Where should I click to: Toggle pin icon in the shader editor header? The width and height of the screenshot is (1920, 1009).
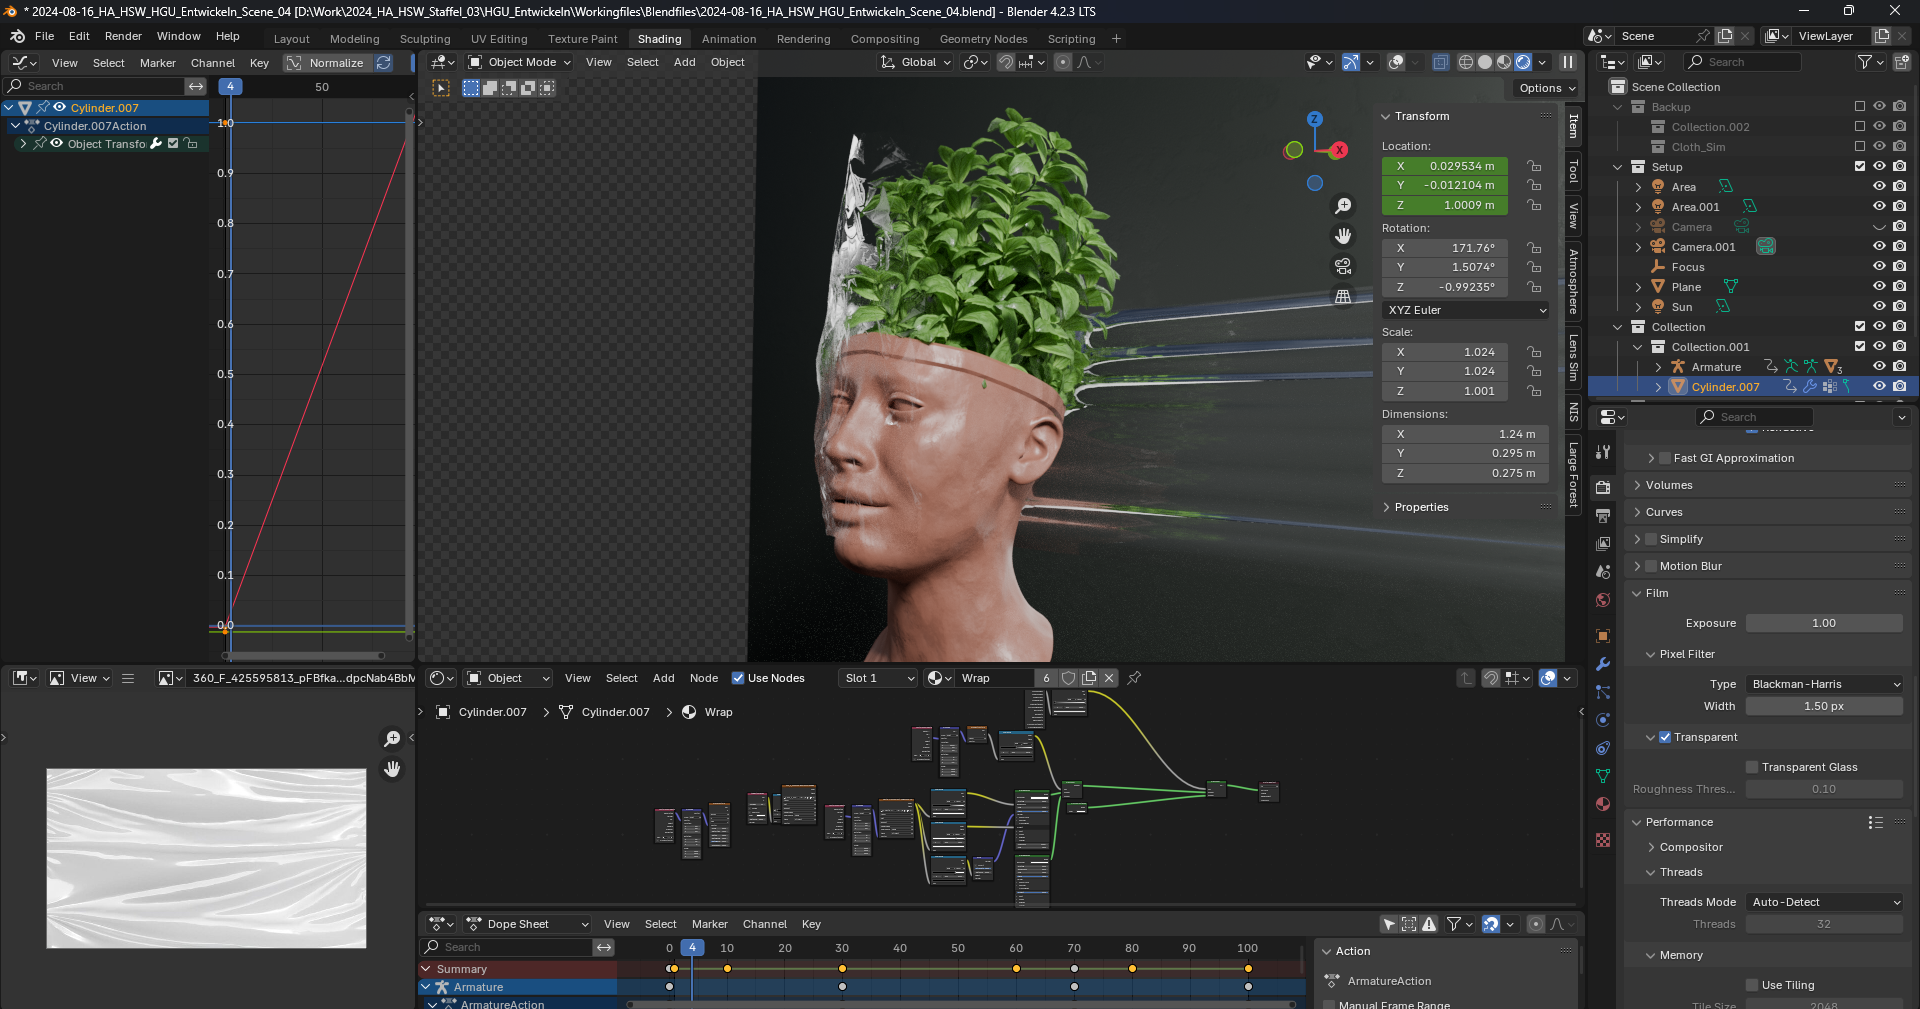tap(1134, 678)
